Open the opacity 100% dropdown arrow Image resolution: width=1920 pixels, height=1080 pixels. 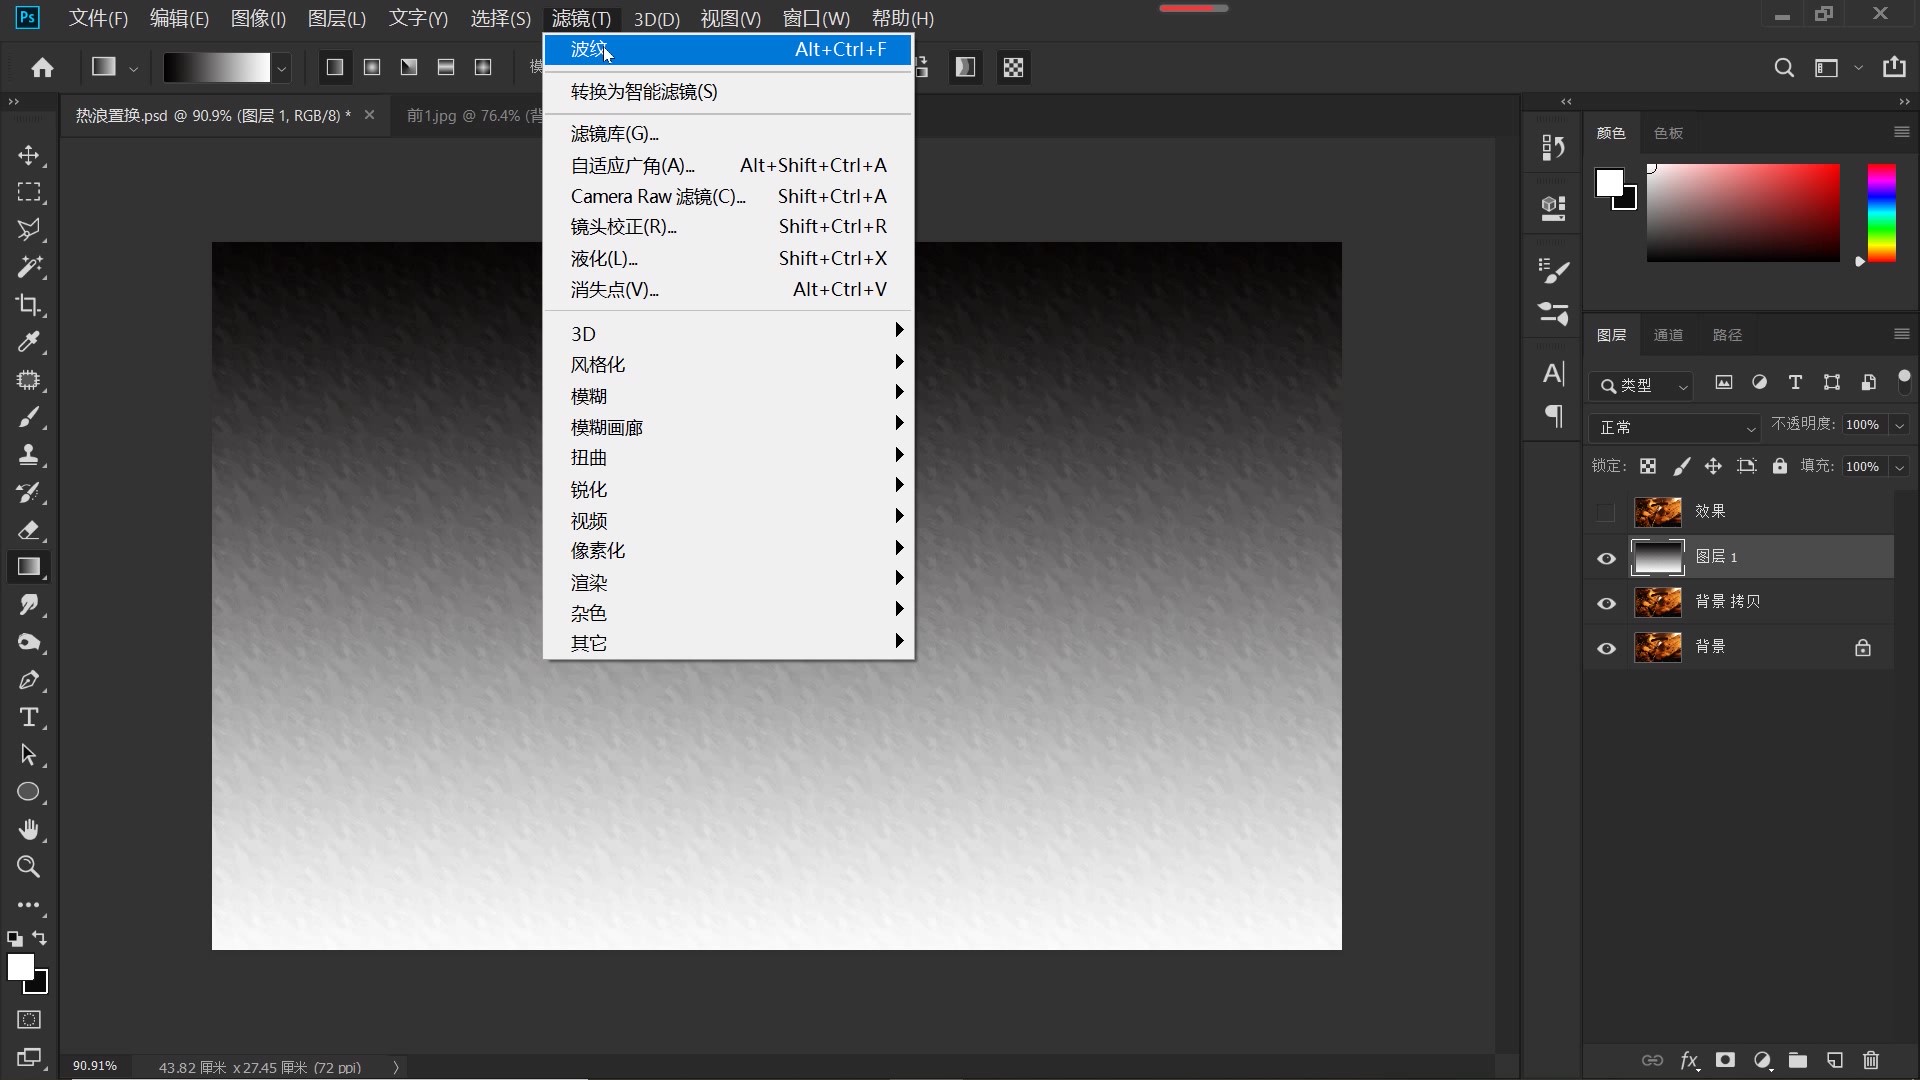pos(1899,426)
